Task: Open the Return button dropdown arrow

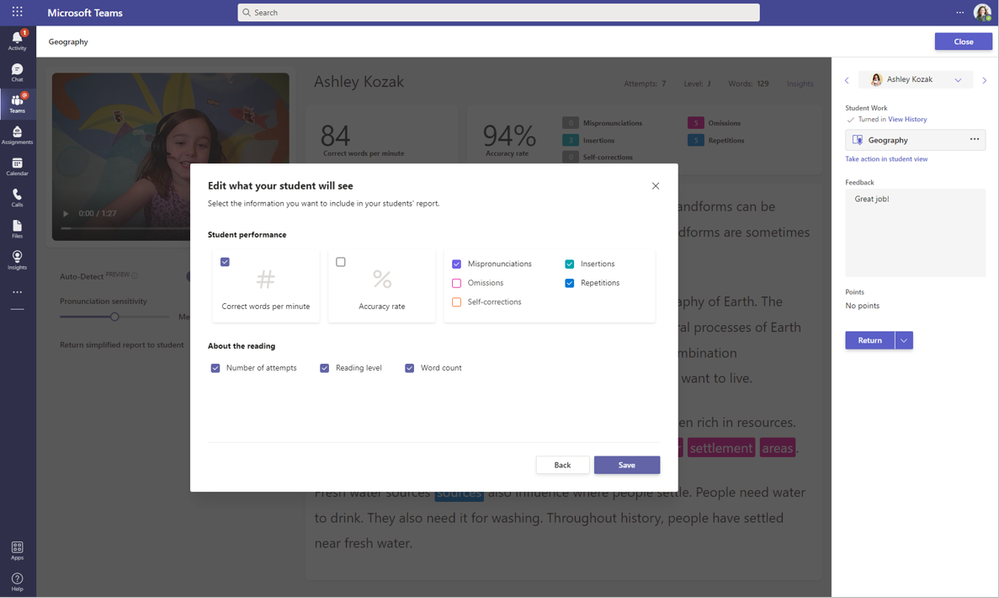Action: point(904,341)
